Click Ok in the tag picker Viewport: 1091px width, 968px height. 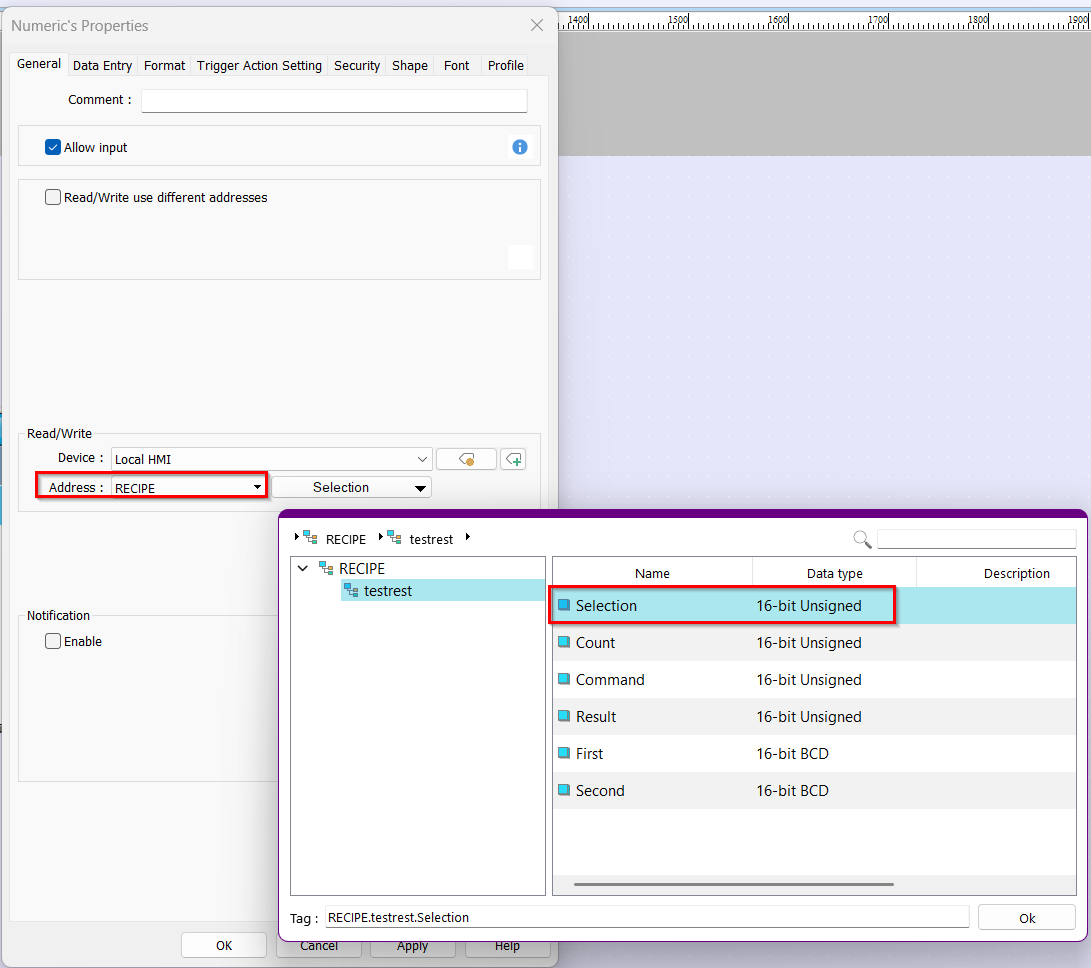point(1026,917)
